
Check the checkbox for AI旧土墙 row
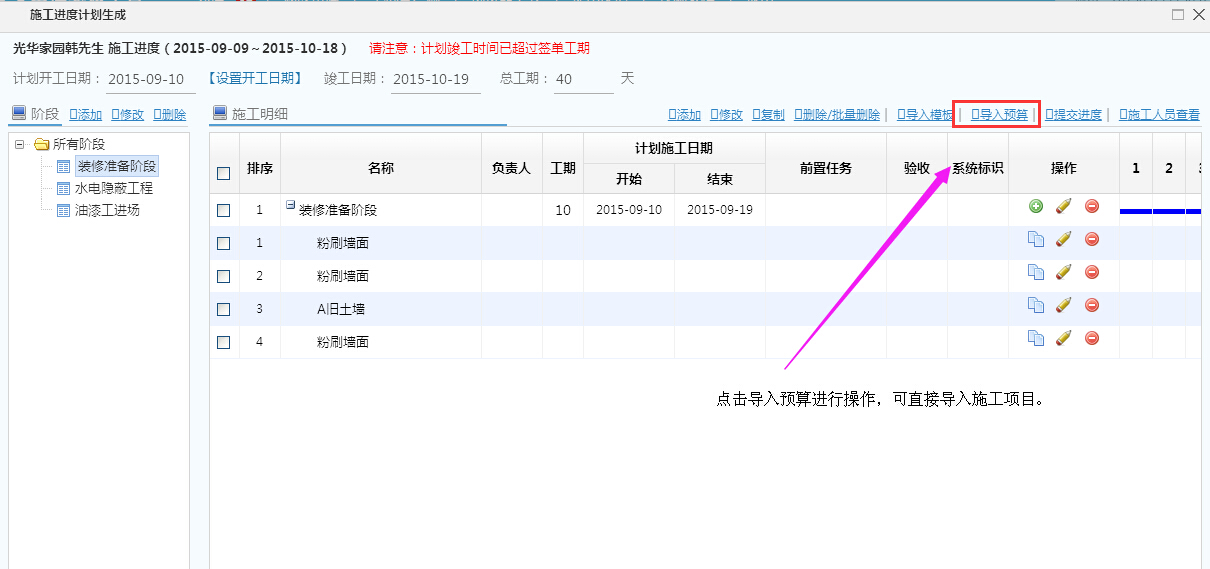[224, 309]
